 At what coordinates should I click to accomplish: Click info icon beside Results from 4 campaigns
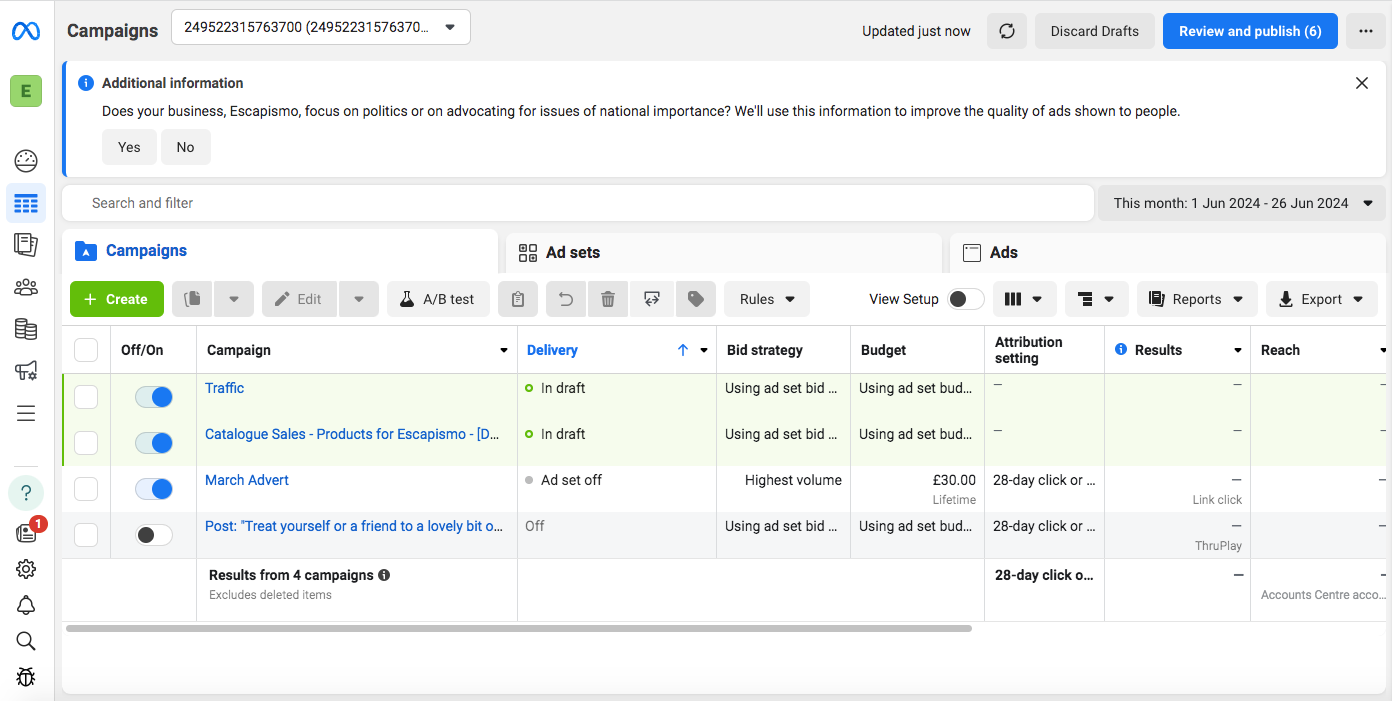[x=384, y=576]
